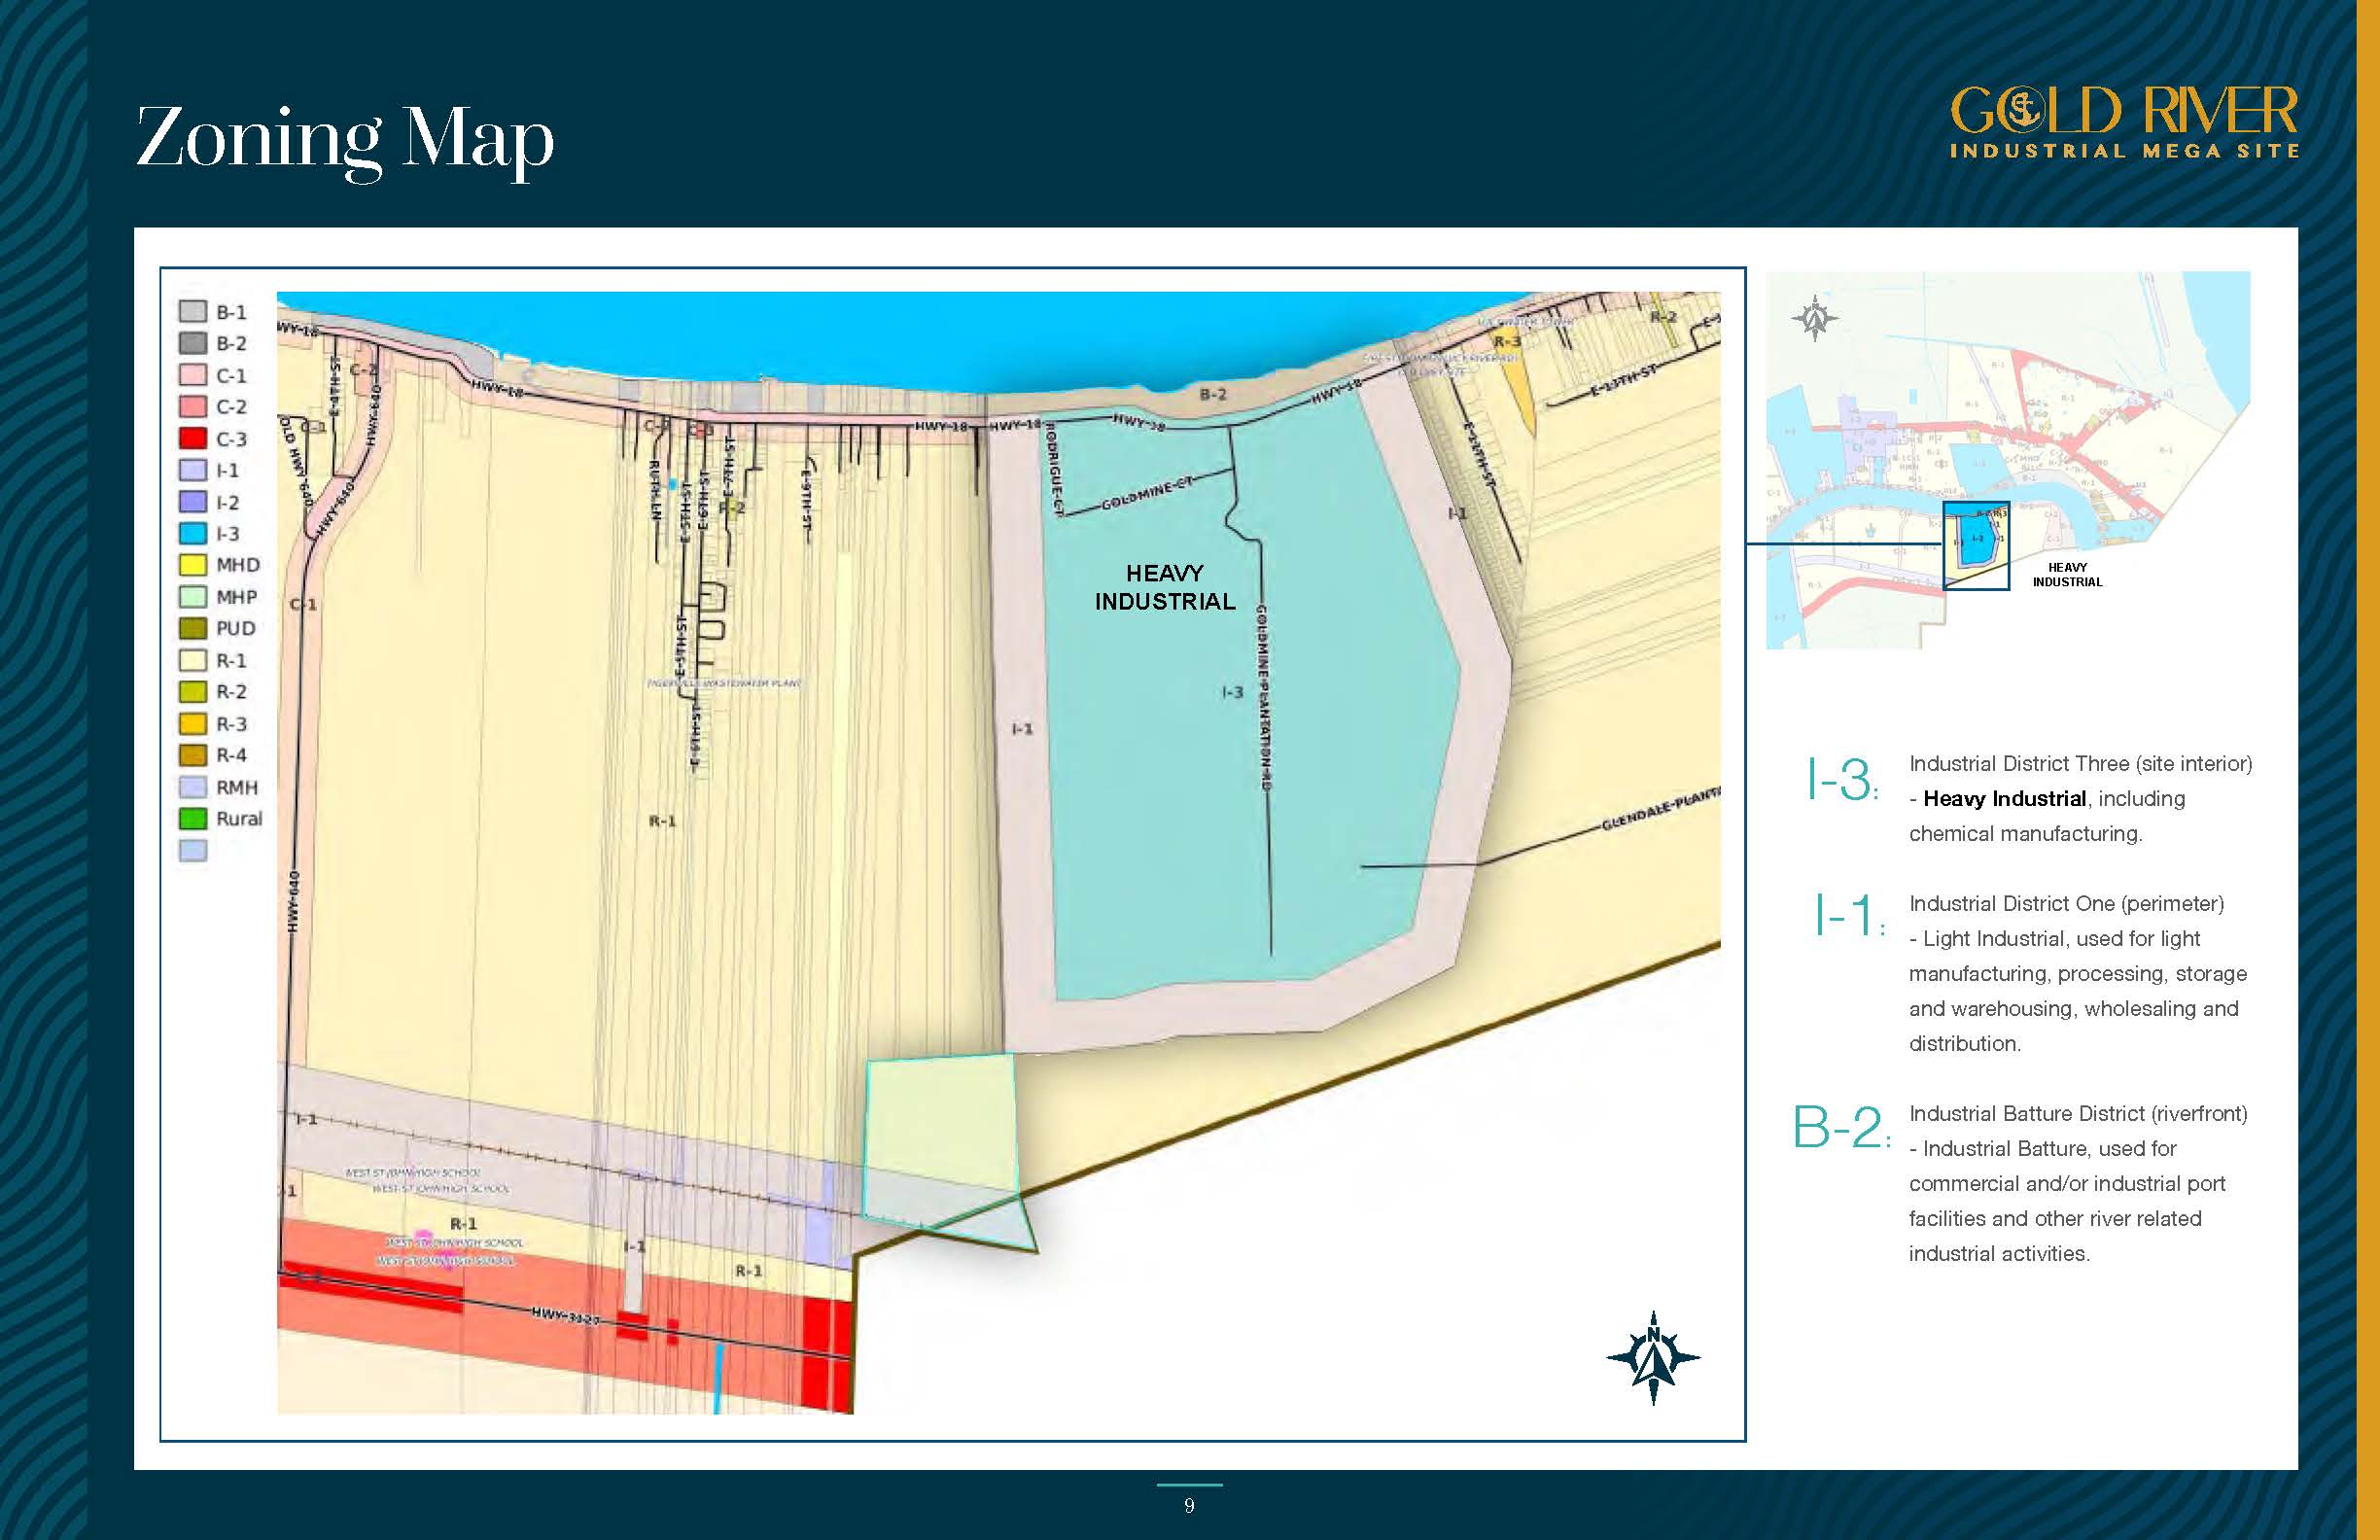2380x1540 pixels.
Task: Click the large I-1 heading in the descriptions
Action: click(x=1848, y=915)
